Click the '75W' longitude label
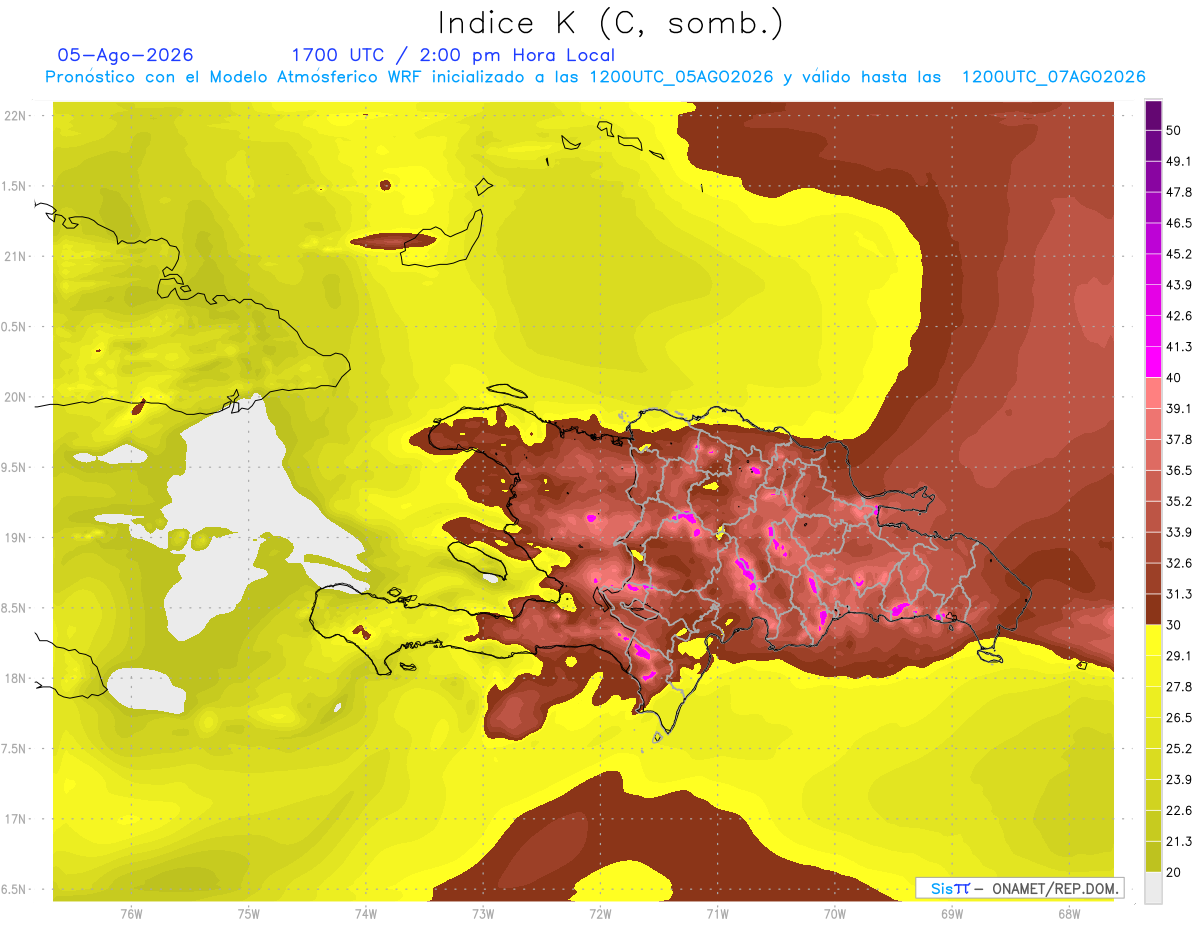Image resolution: width=1200 pixels, height=927 pixels. tap(249, 913)
